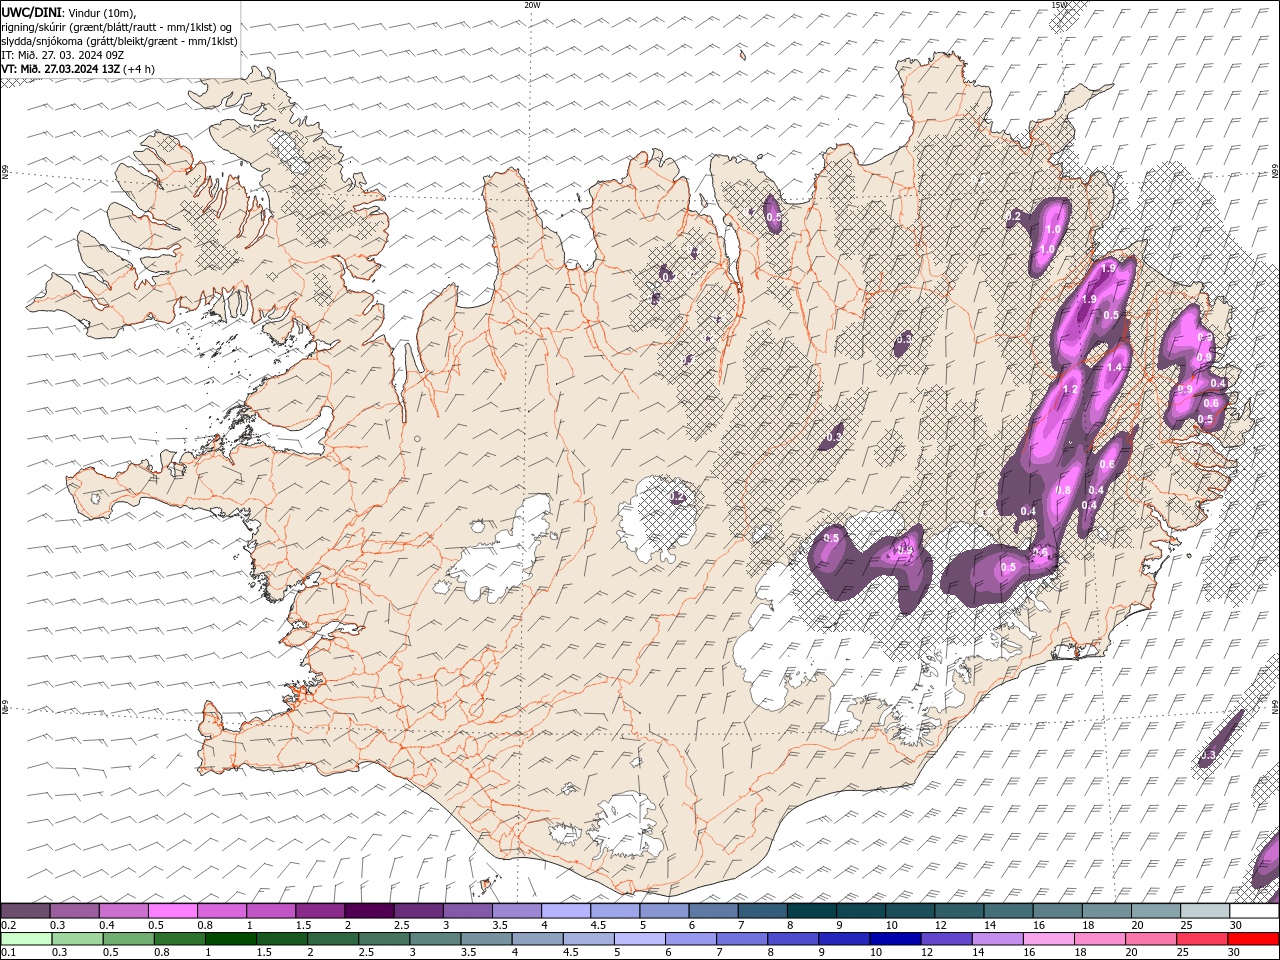Select the dark teal 8 swatch in upper legend
This screenshot has width=1280, height=960.
(x=812, y=911)
